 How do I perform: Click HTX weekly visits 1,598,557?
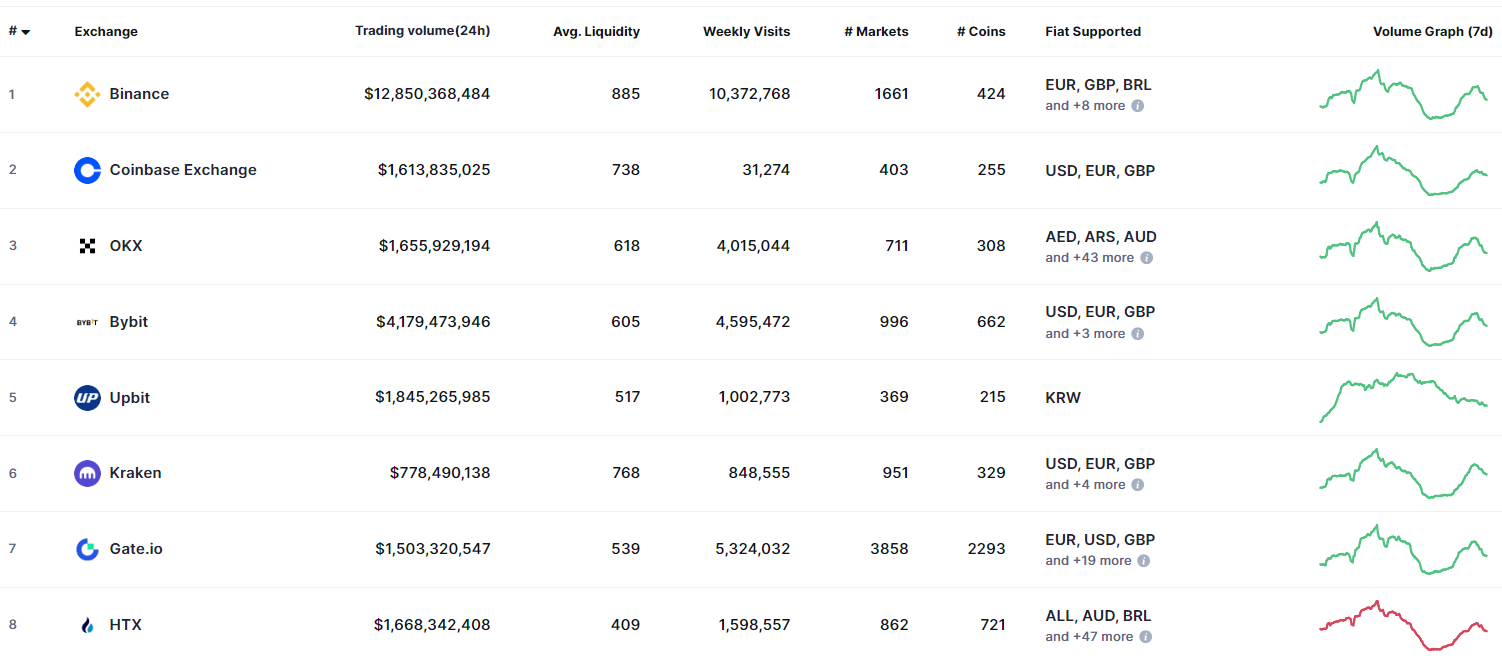[754, 625]
